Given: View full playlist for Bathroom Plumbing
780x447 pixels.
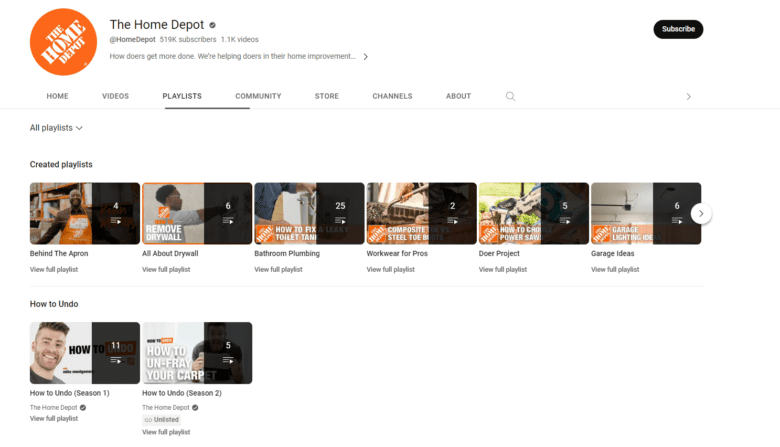Looking at the screenshot, I should click(x=279, y=269).
